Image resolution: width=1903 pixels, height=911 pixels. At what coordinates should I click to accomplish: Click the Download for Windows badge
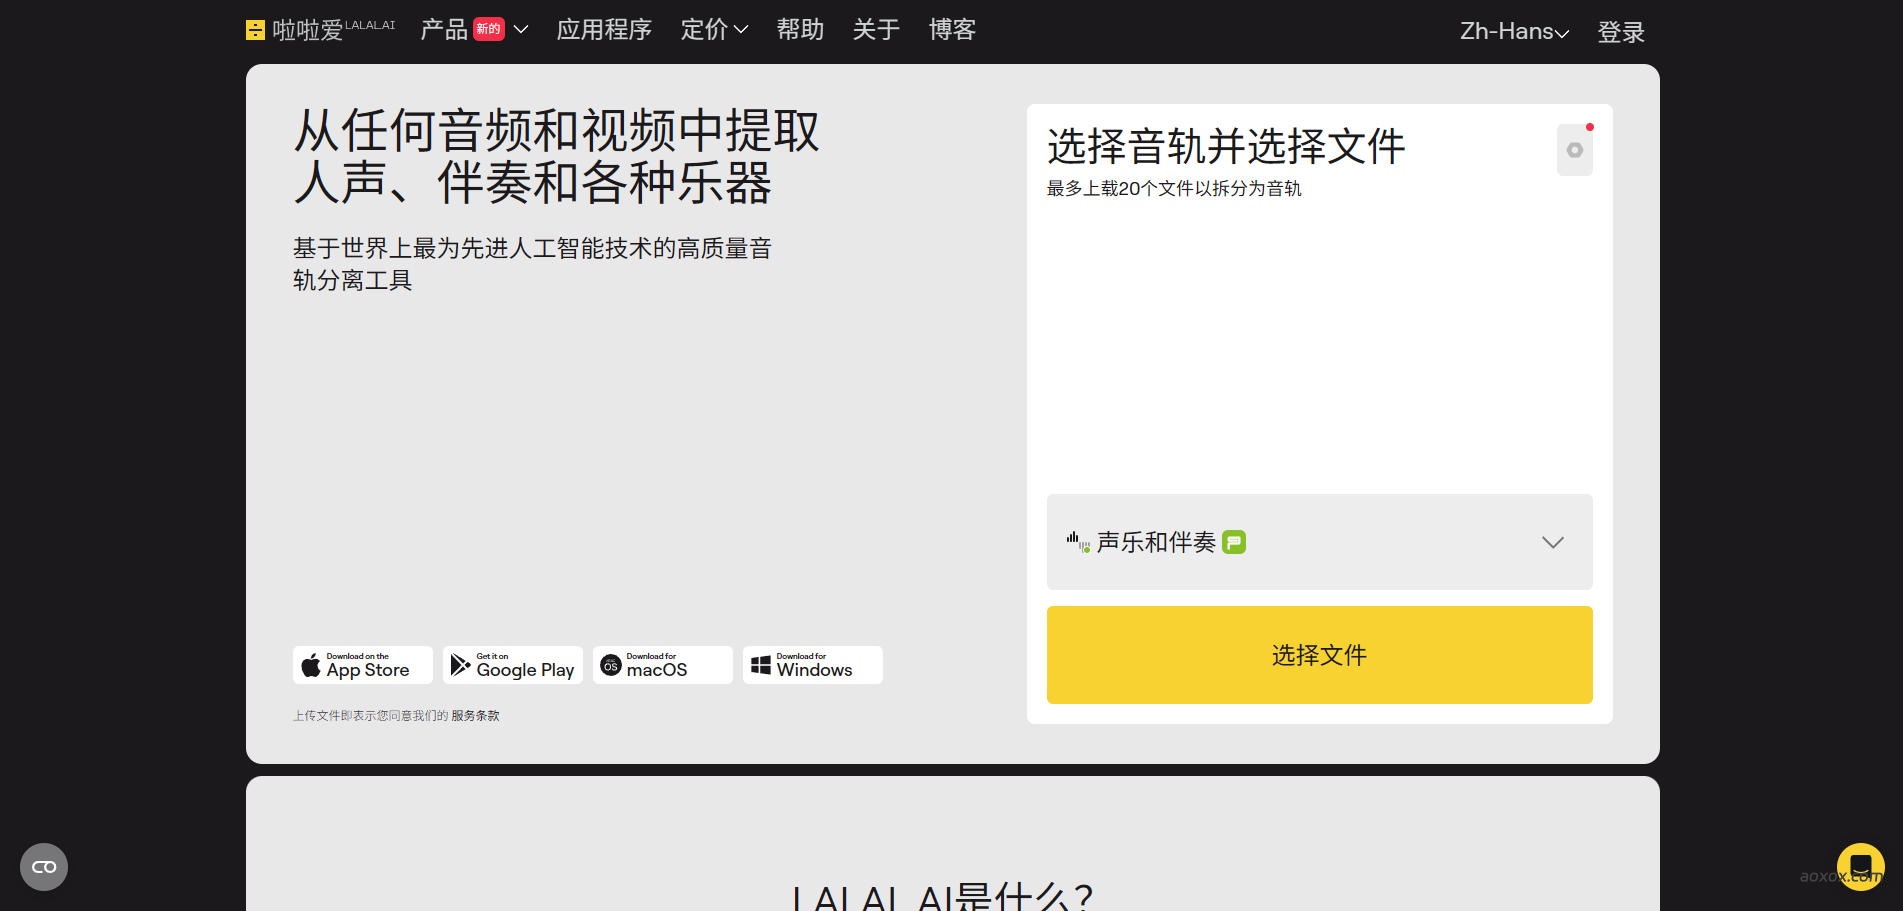(812, 664)
